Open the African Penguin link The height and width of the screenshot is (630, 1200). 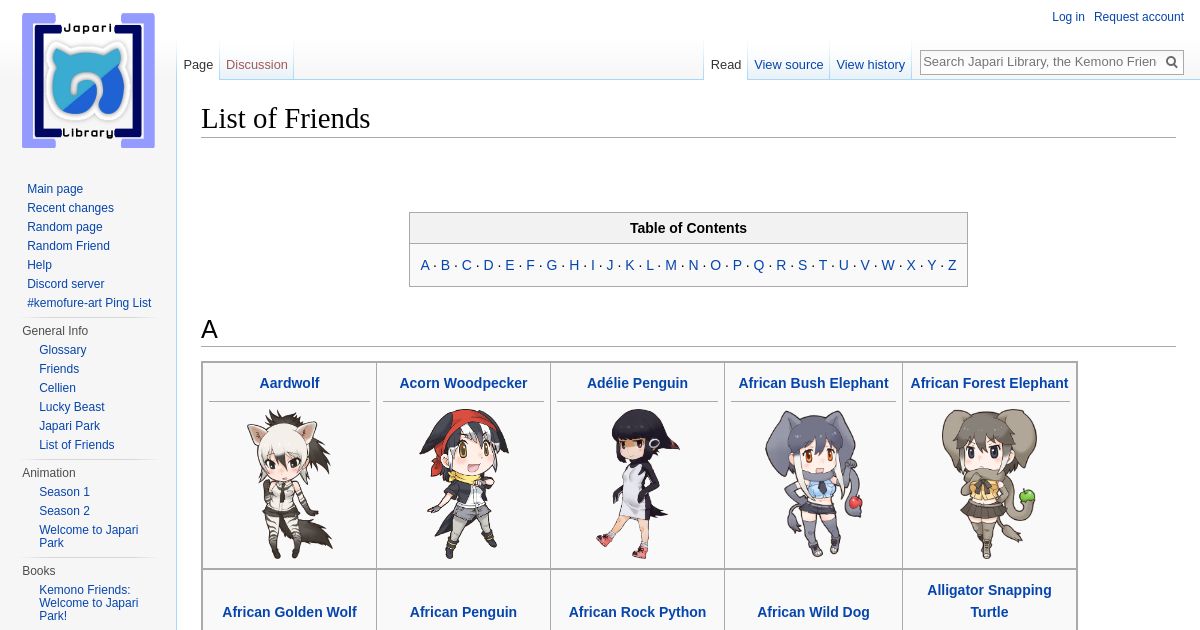(x=463, y=612)
